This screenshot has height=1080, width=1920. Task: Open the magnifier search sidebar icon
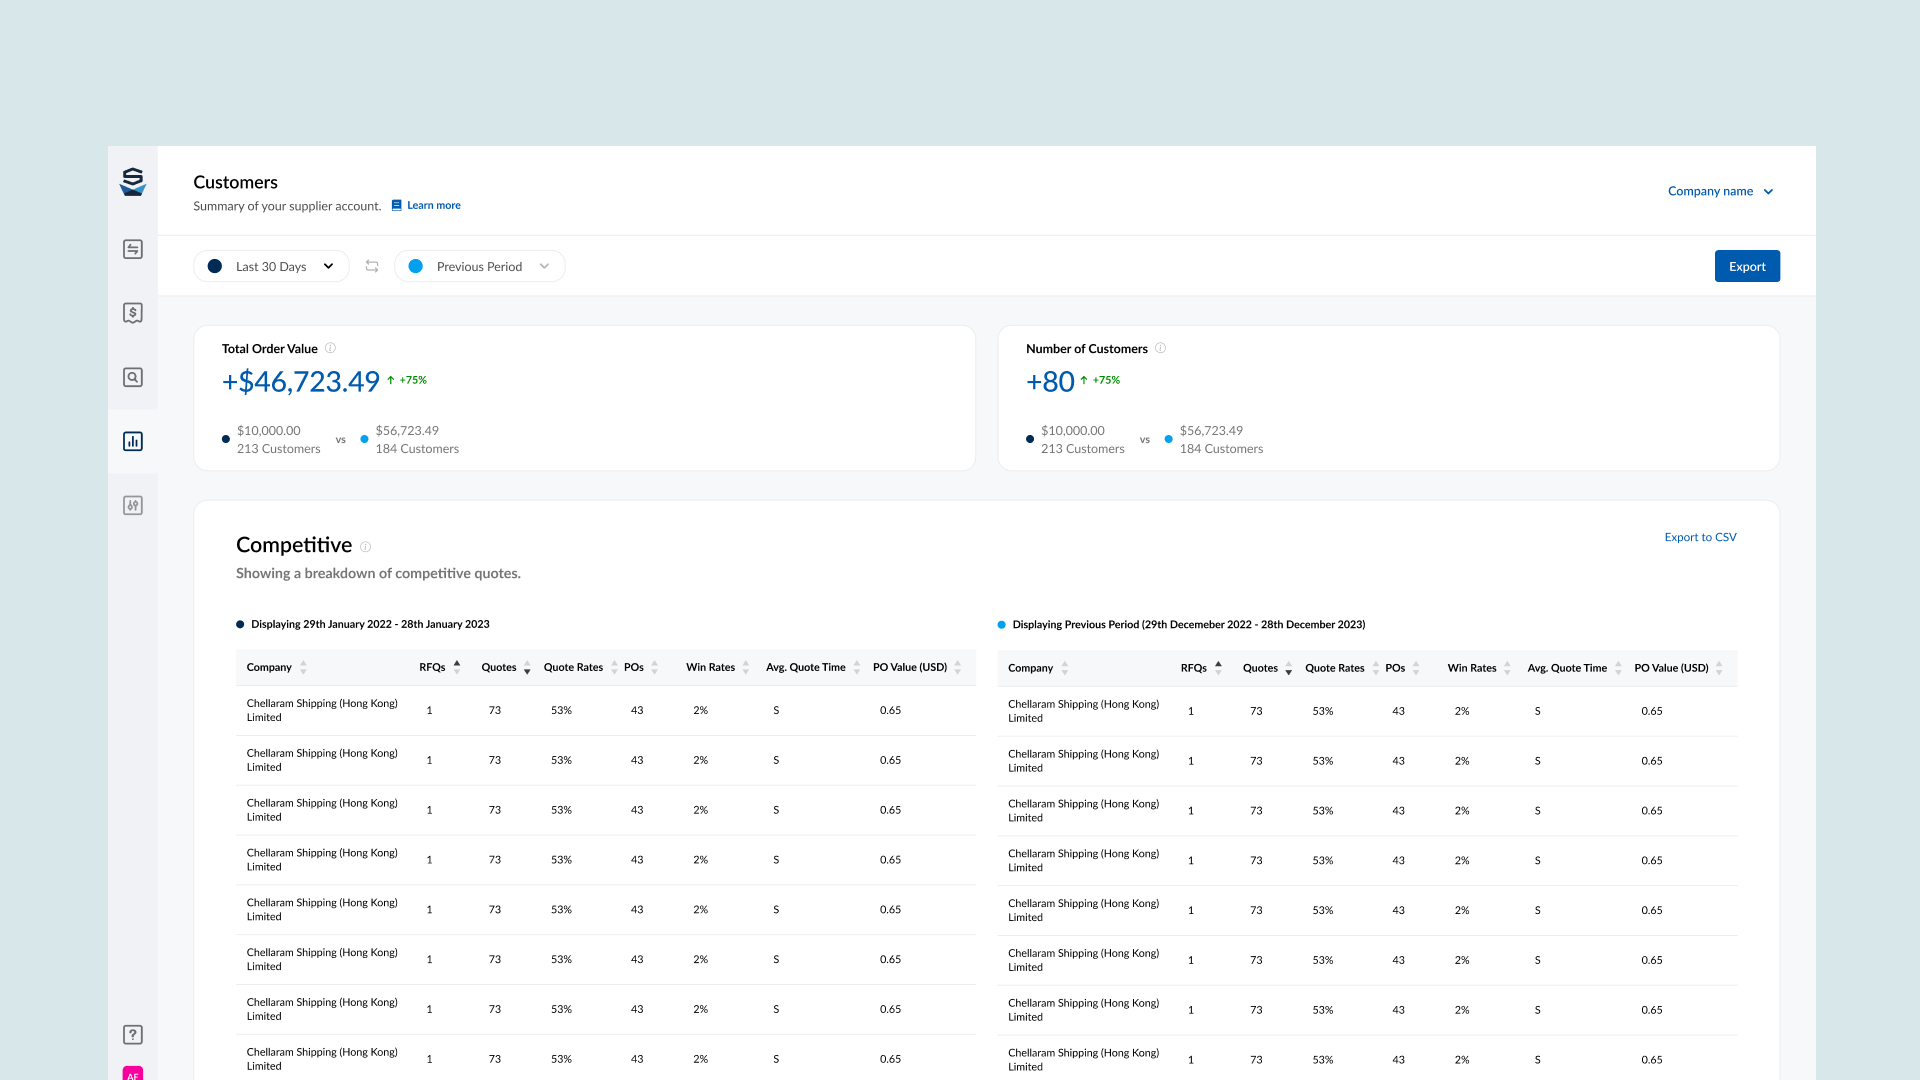click(x=133, y=377)
